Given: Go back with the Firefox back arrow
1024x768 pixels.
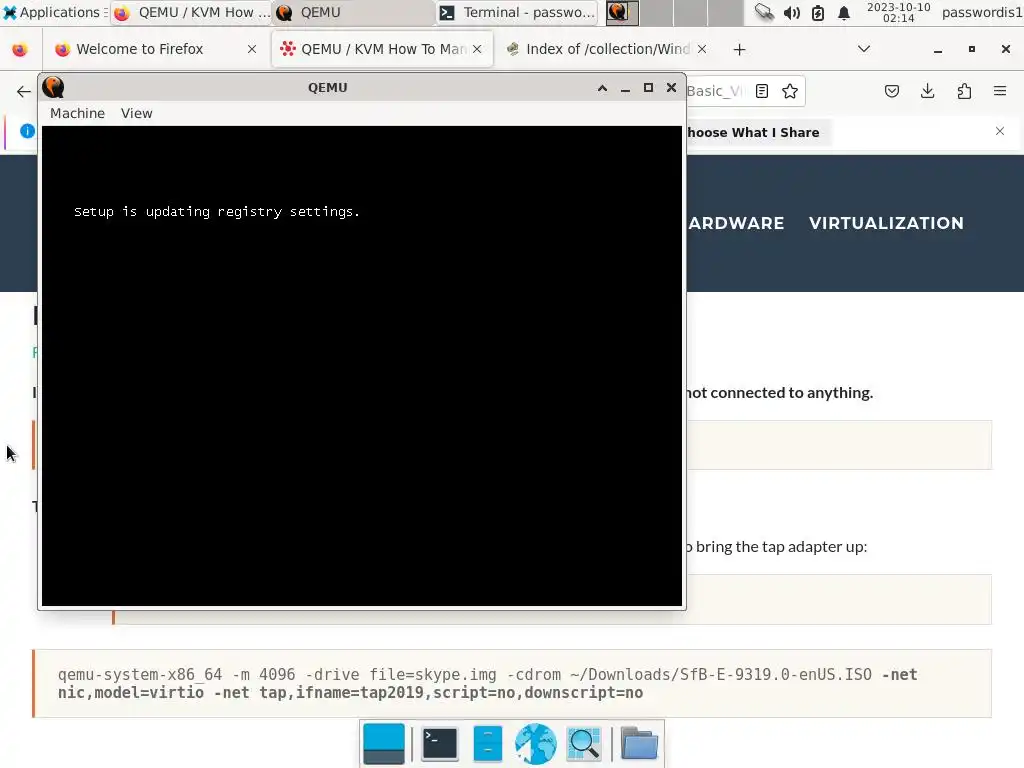Looking at the screenshot, I should pos(24,91).
